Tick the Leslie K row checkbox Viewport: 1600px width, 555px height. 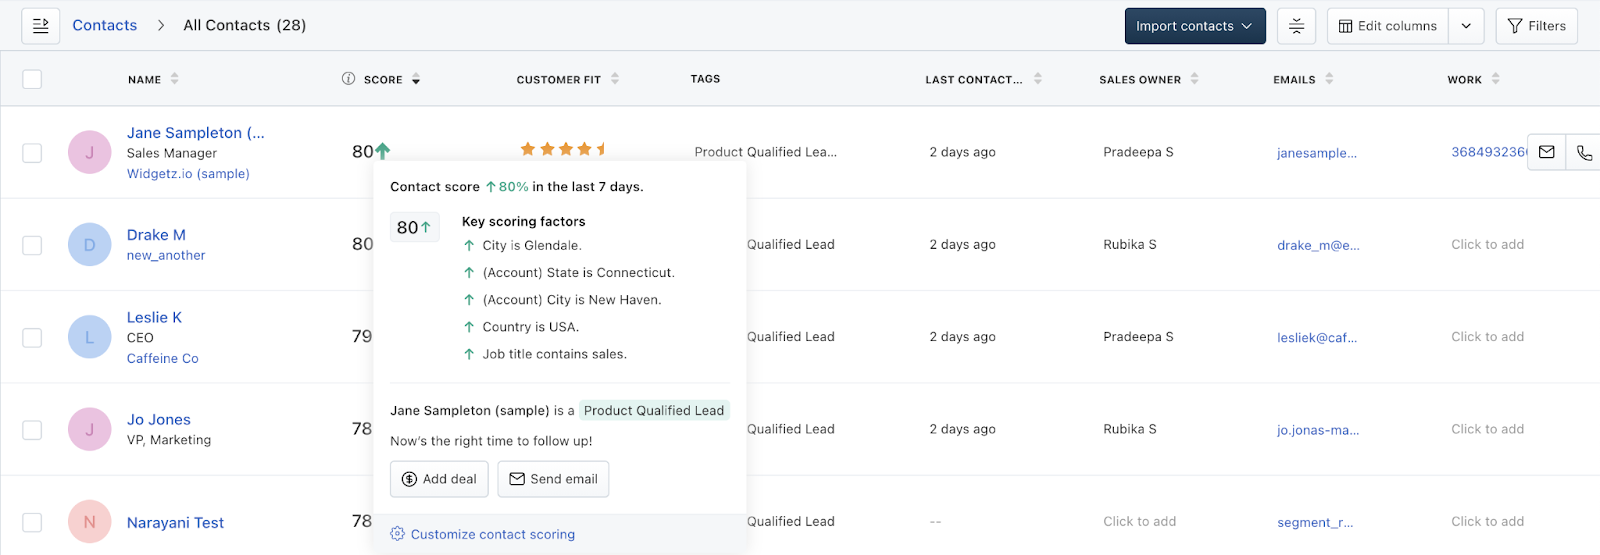point(32,337)
